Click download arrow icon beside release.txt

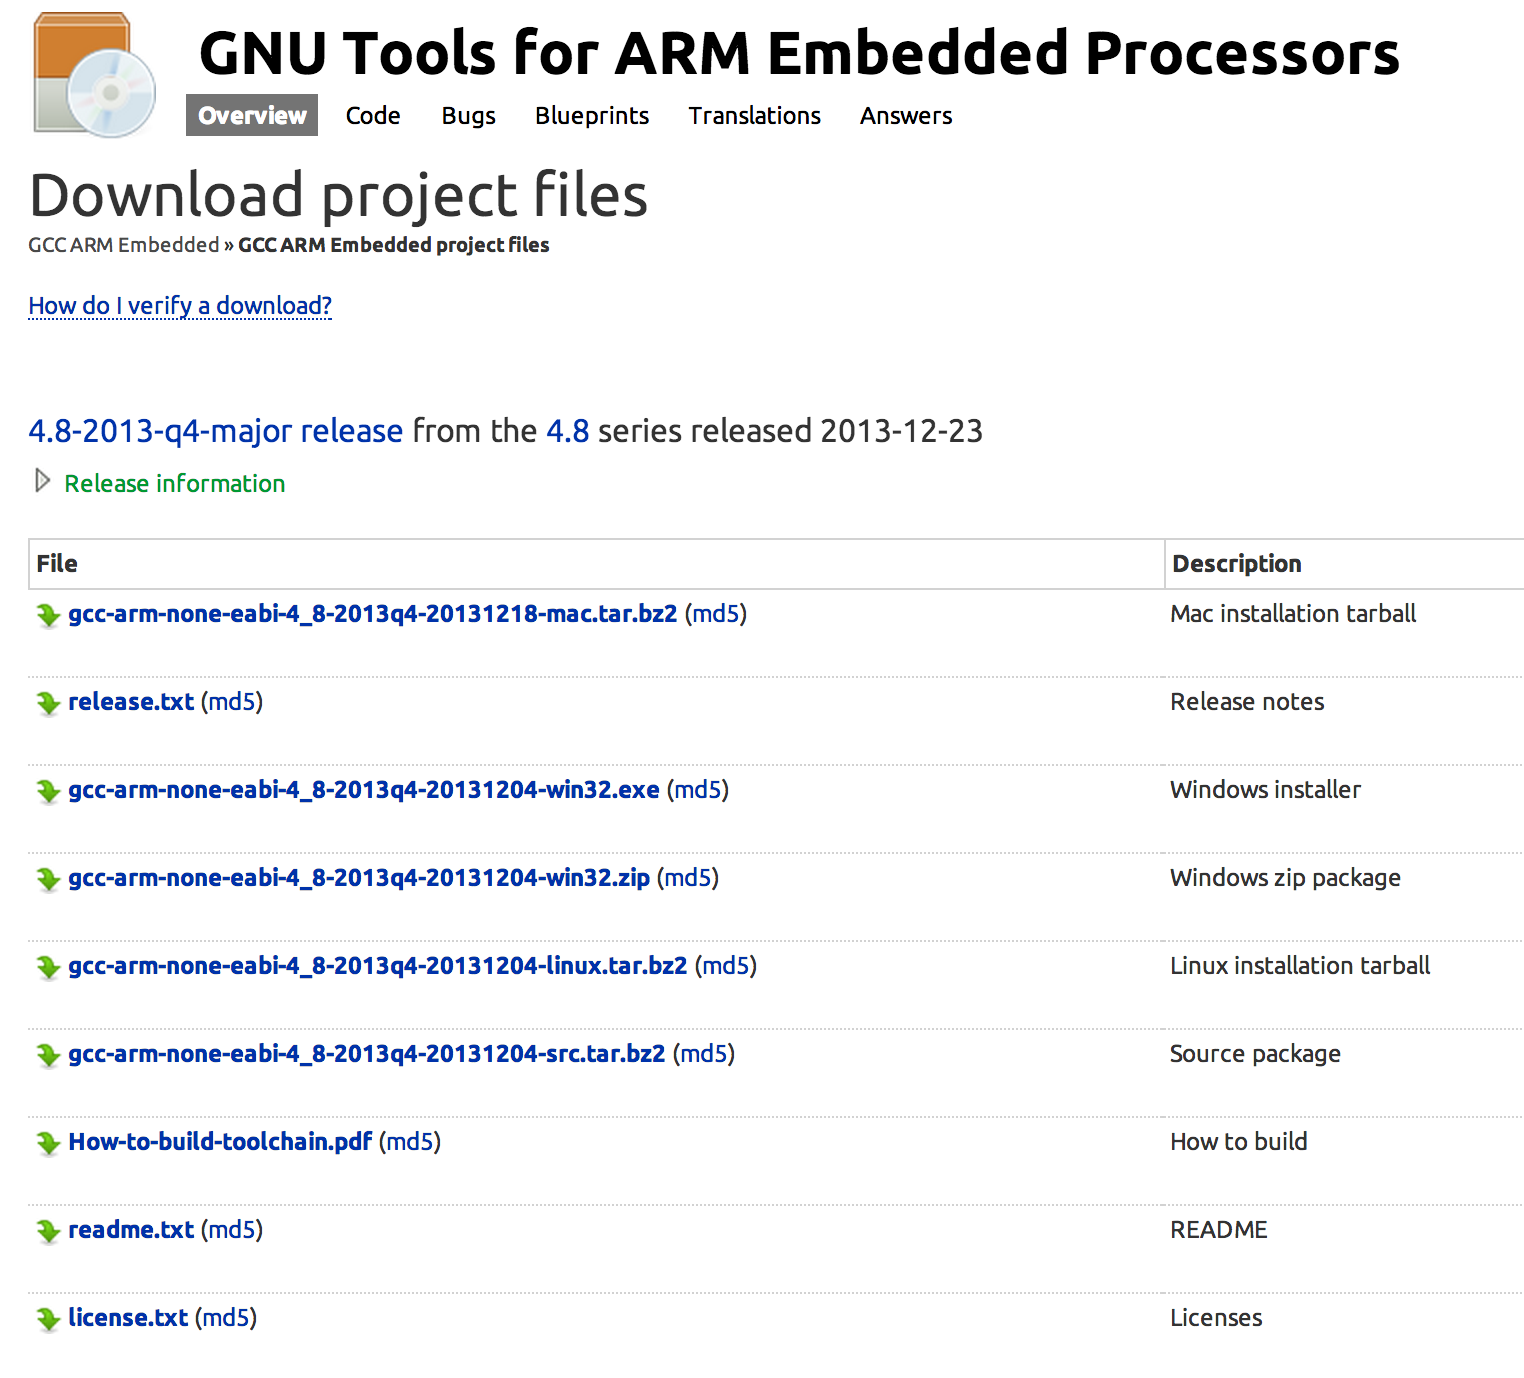click(48, 703)
